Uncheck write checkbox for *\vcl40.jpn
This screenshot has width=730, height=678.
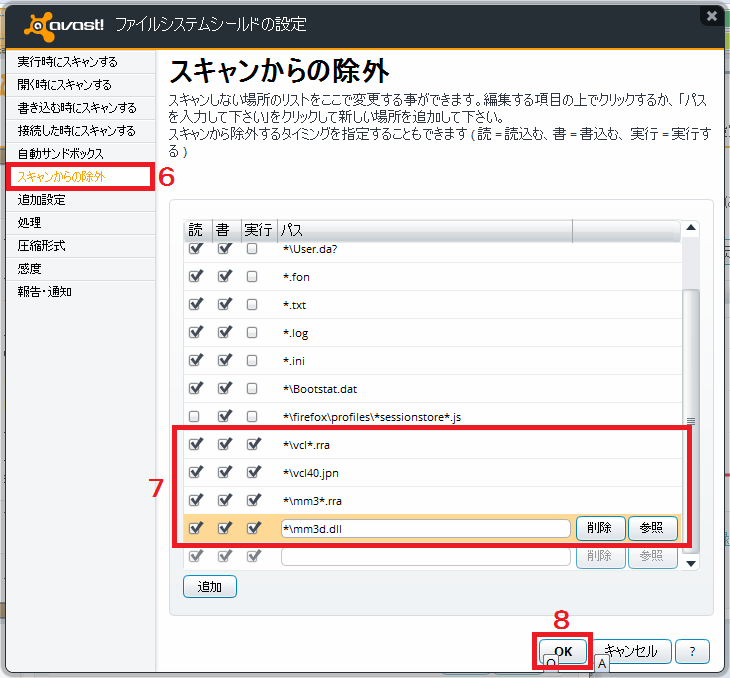pos(224,472)
